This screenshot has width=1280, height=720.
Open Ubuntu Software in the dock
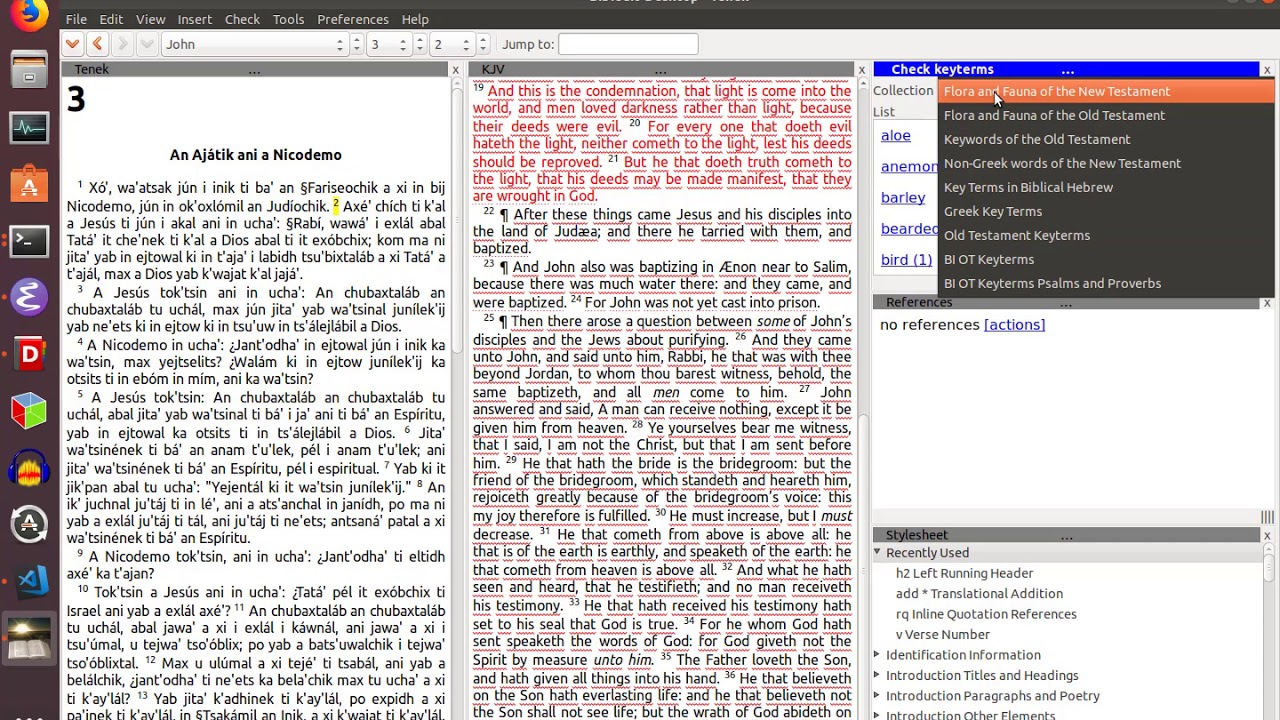tap(29, 184)
